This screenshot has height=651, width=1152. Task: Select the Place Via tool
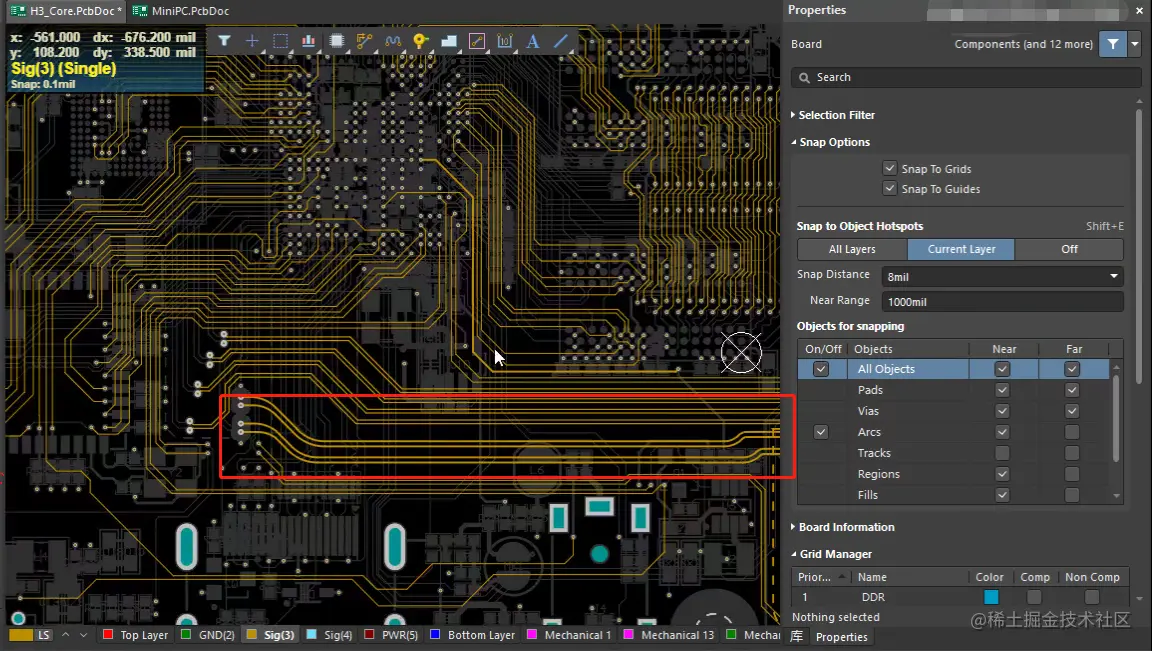[x=420, y=41]
